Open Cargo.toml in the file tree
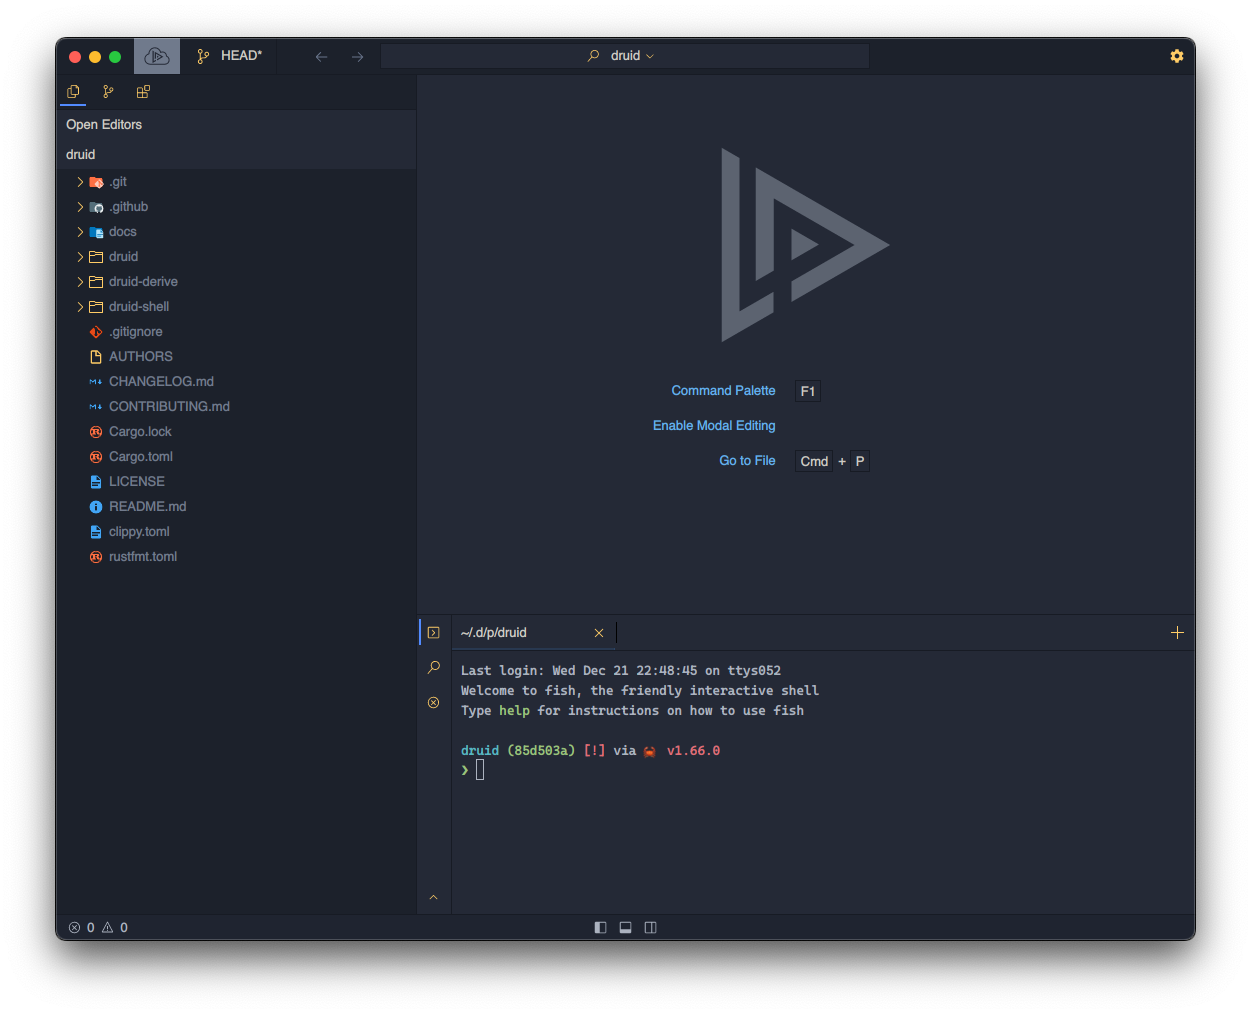The image size is (1251, 1014). [x=141, y=457]
